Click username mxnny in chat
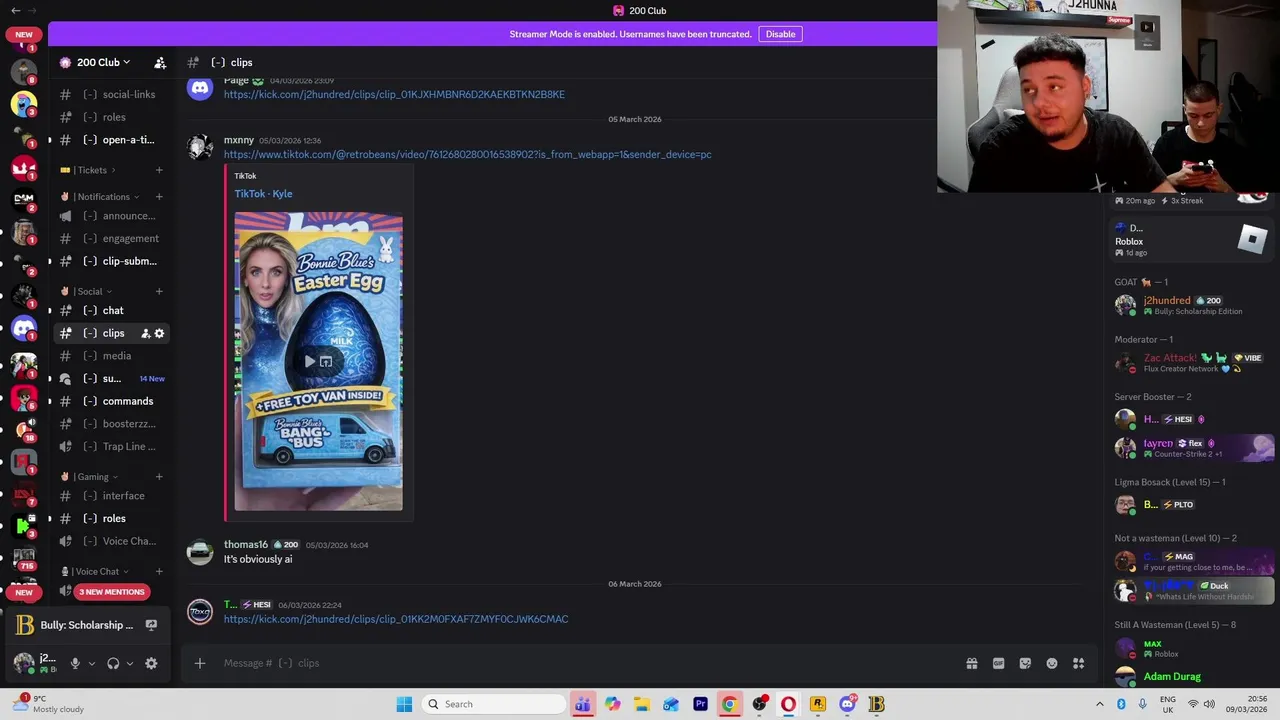 tap(239, 140)
